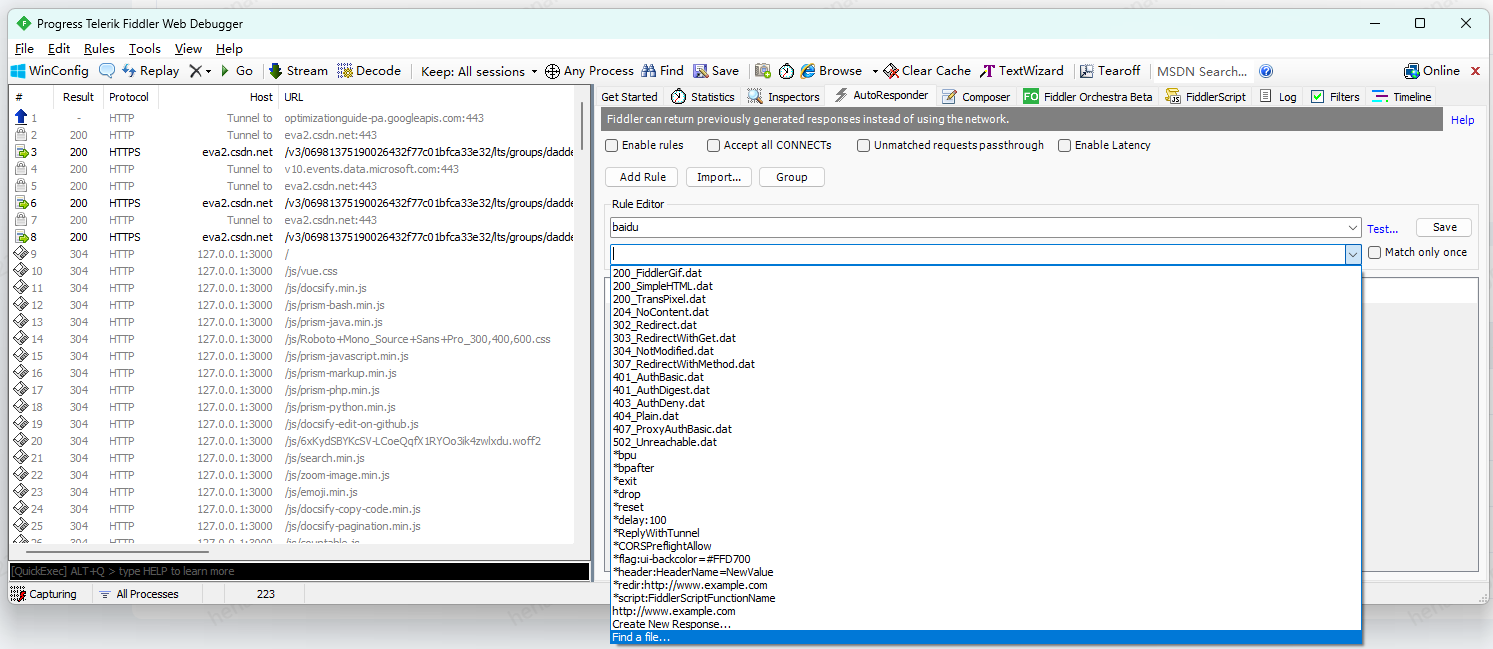Expand the Browse dropdown arrow
This screenshot has width=1493, height=649.
point(875,71)
